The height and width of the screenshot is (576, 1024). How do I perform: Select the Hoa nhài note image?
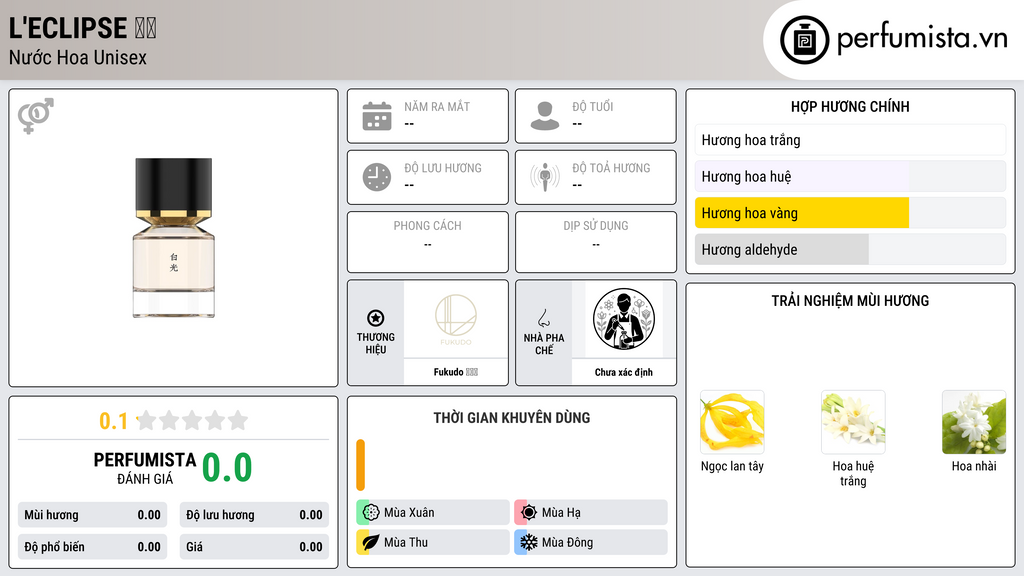tap(974, 422)
